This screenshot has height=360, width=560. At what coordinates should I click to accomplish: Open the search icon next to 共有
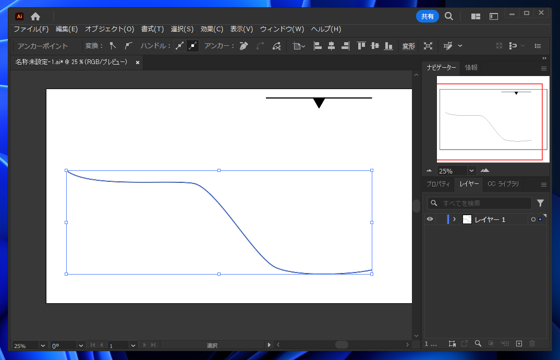tap(449, 16)
